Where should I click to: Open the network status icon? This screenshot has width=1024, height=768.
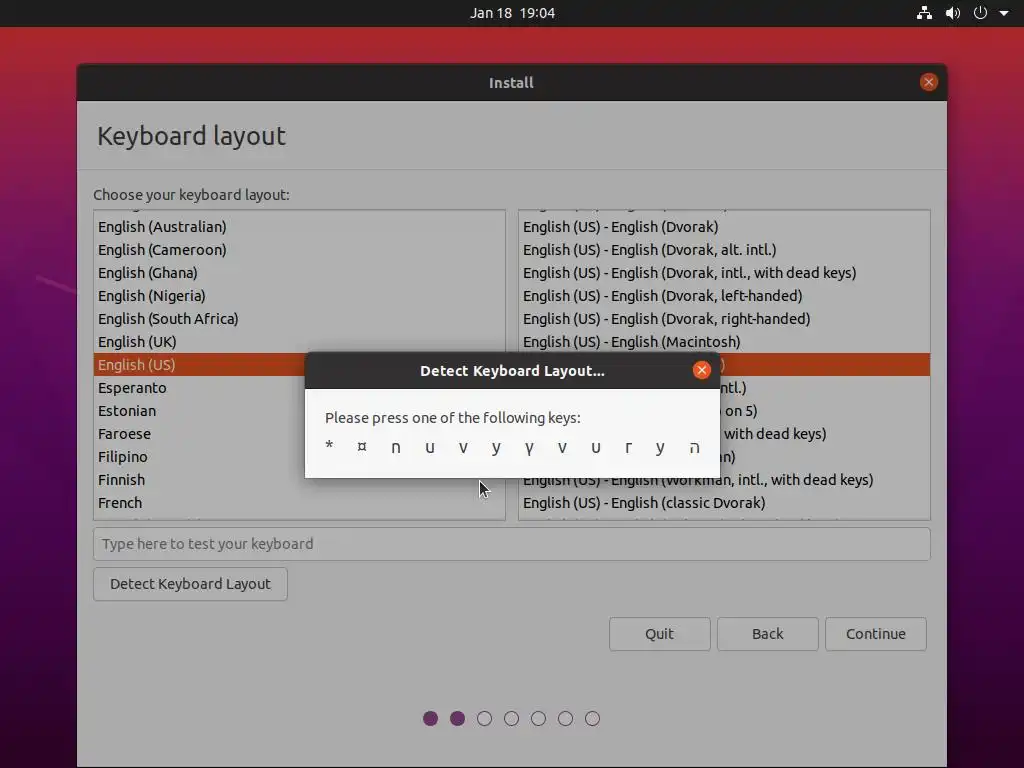(924, 13)
